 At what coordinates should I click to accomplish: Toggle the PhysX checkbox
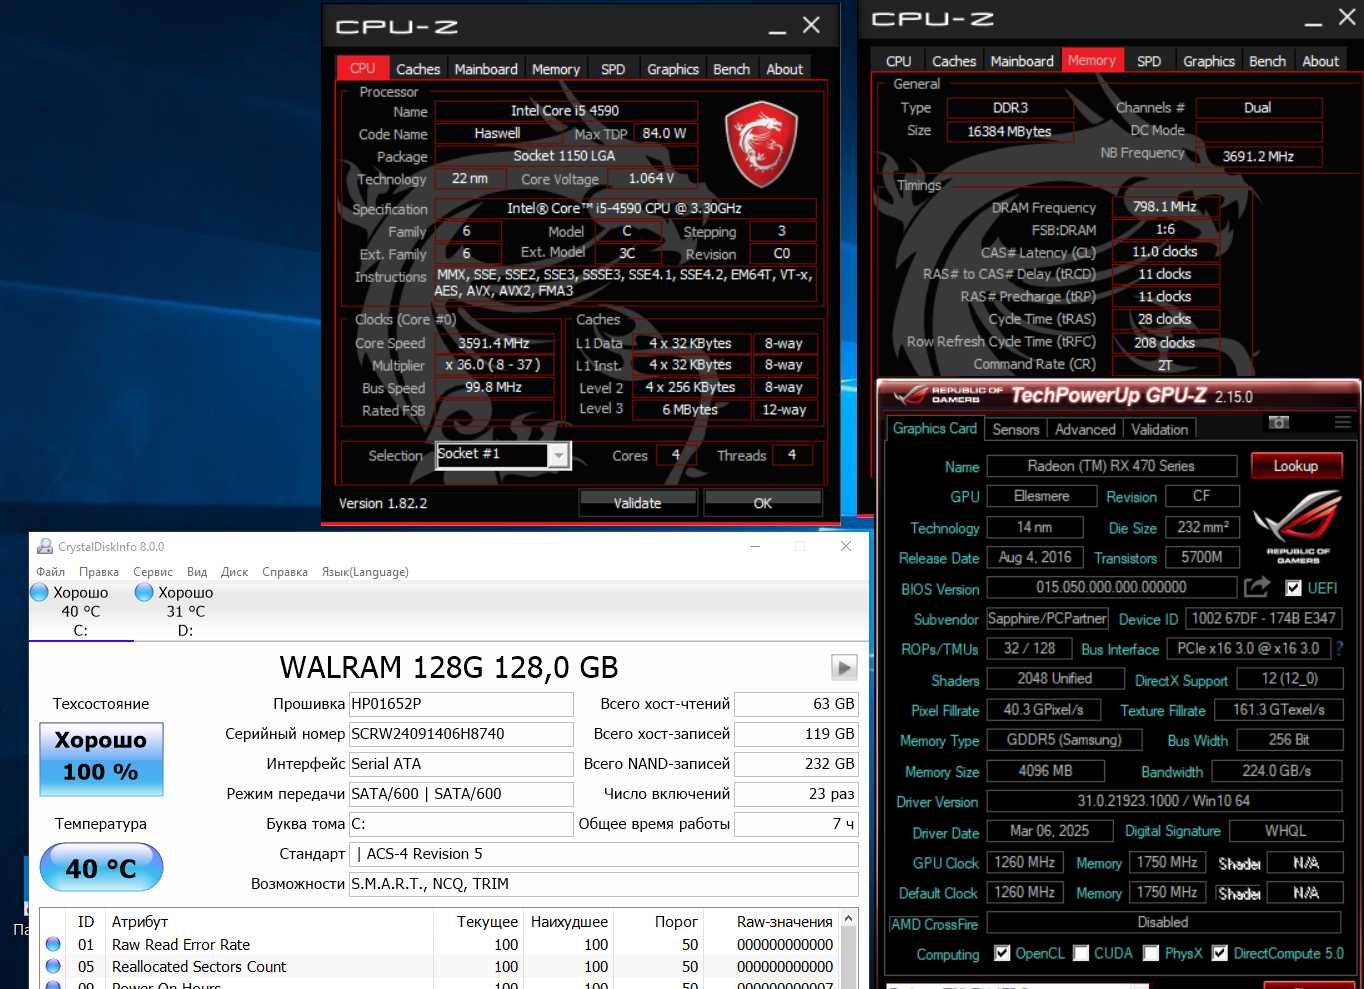1151,953
